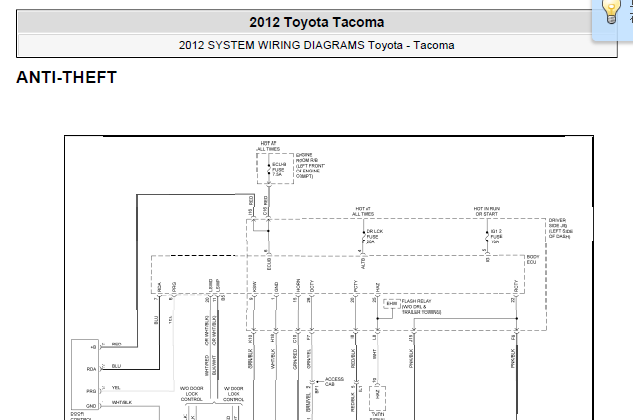Screen dimensions: 633x420
Task: Click the 'FLASH RELAY' label
Action: coord(421,307)
